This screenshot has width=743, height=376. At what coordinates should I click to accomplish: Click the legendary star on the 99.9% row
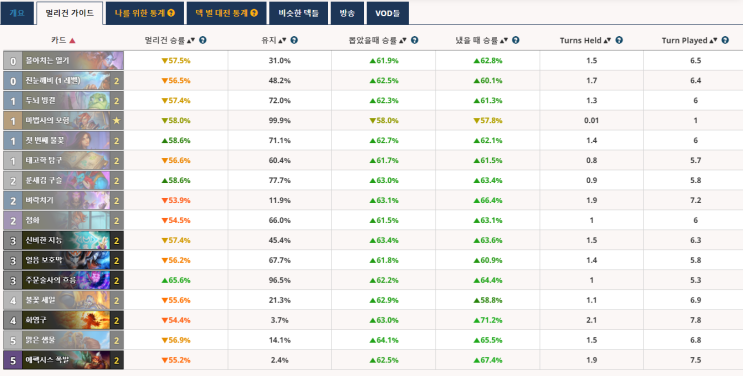click(117, 120)
